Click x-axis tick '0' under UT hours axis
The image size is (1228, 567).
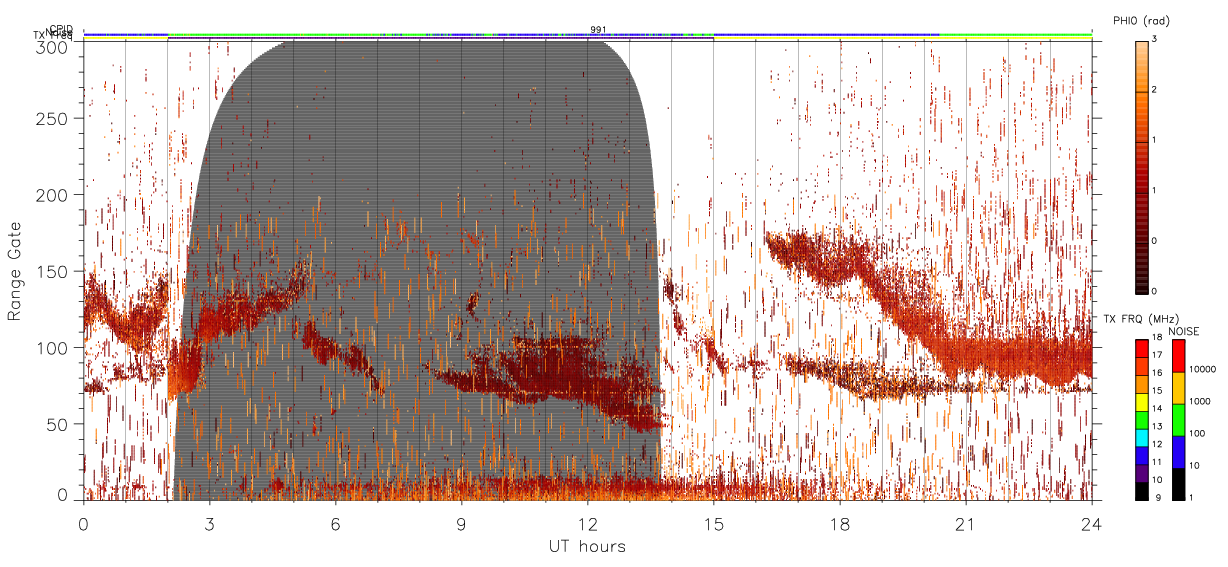tap(84, 523)
